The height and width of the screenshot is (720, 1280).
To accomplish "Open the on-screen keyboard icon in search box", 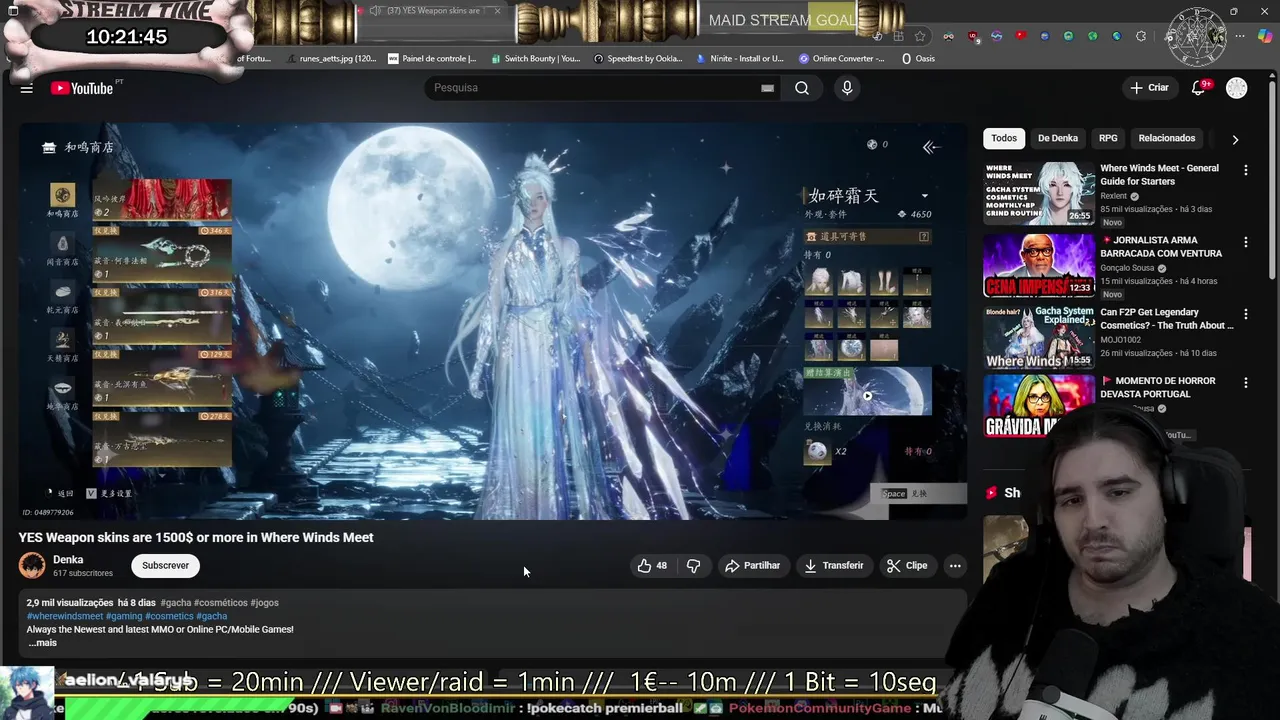I will pyautogui.click(x=767, y=88).
